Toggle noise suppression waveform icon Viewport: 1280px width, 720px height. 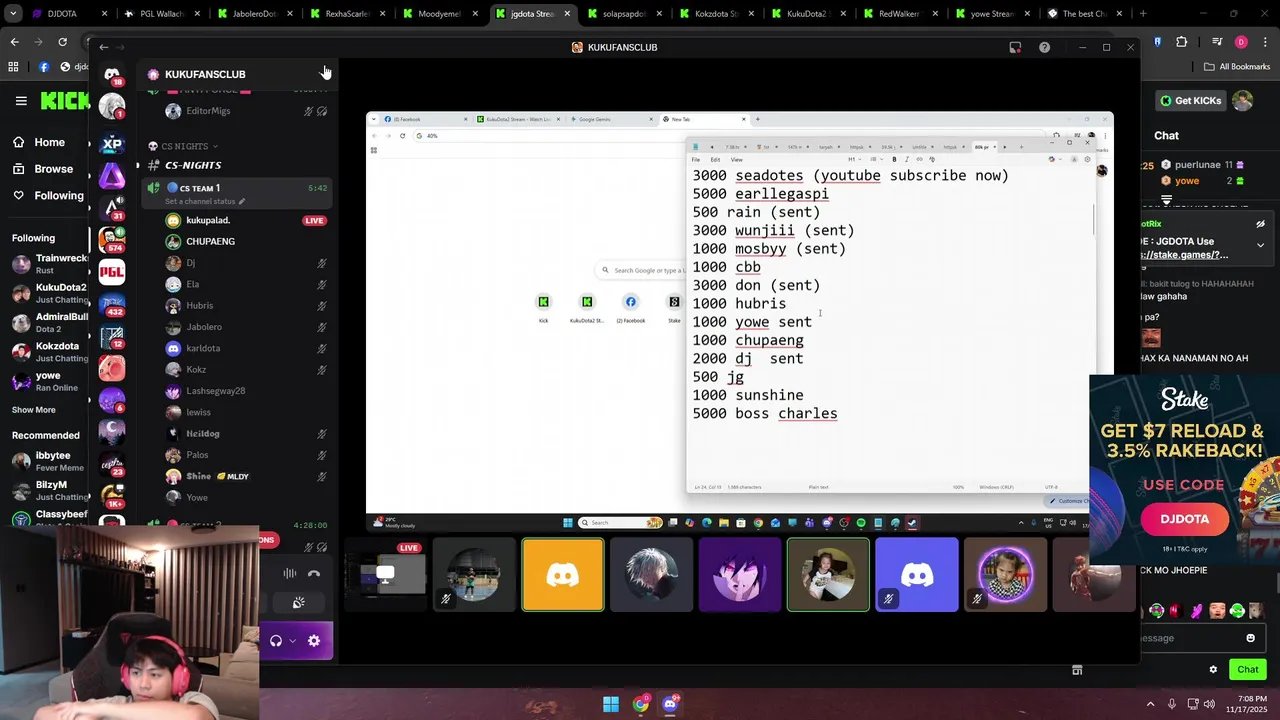pyautogui.click(x=290, y=573)
